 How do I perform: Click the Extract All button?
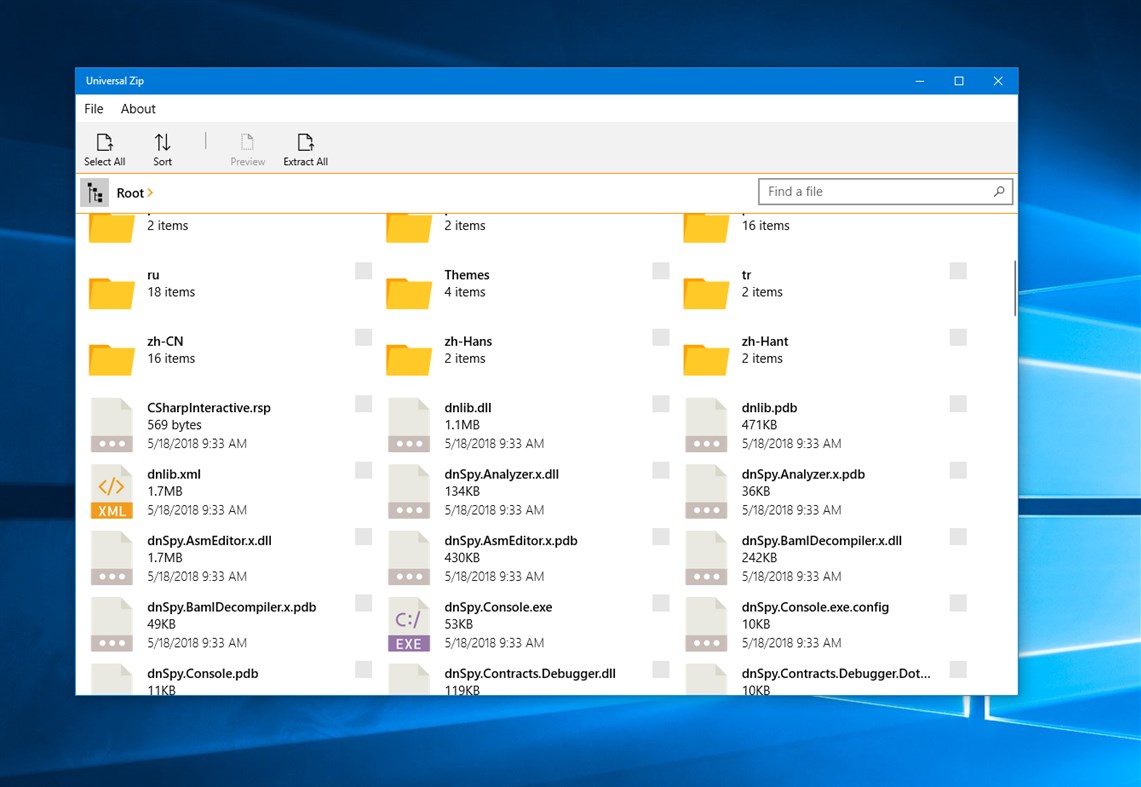(x=305, y=147)
